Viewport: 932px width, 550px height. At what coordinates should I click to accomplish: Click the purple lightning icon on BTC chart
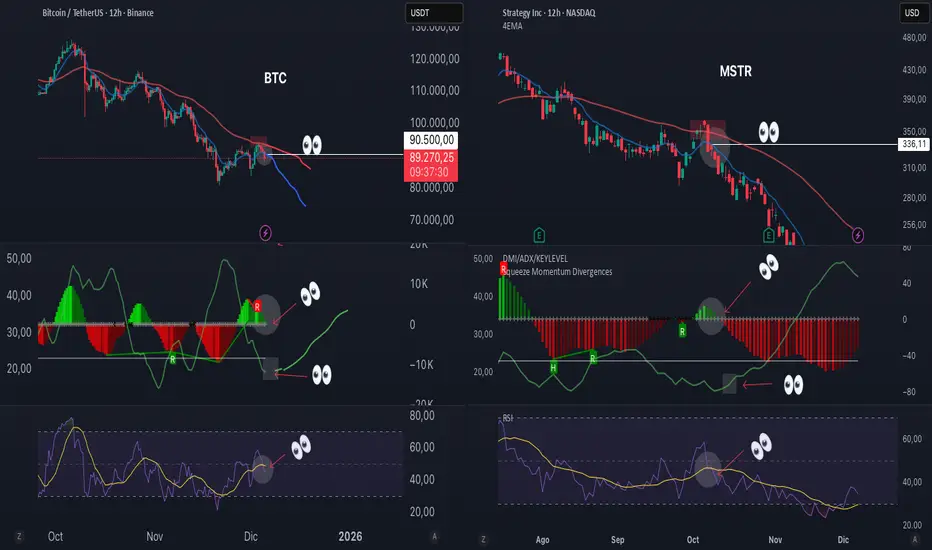266,233
